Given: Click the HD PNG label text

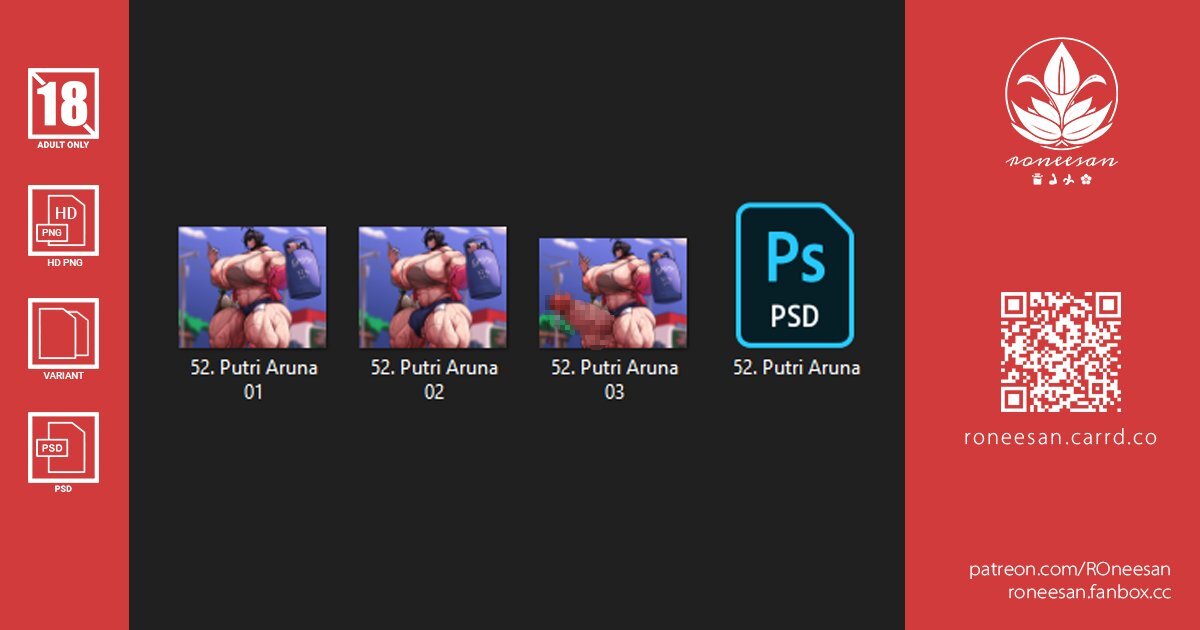Looking at the screenshot, I should click(x=63, y=263).
